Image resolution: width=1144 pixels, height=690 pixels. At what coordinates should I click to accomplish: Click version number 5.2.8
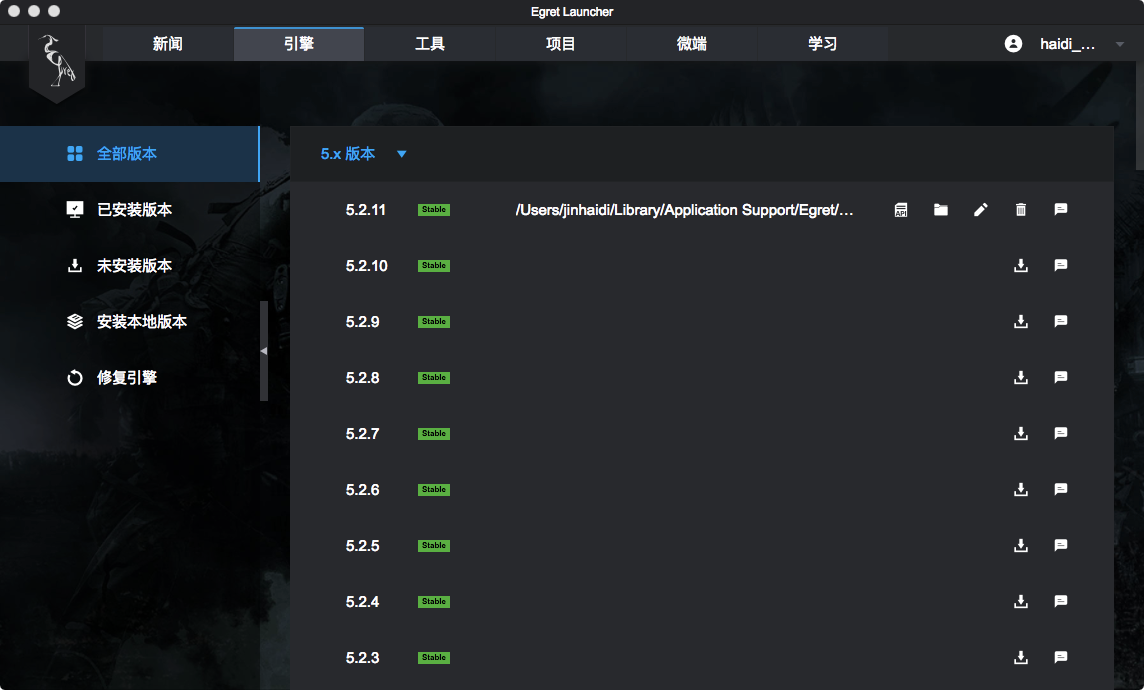[363, 378]
